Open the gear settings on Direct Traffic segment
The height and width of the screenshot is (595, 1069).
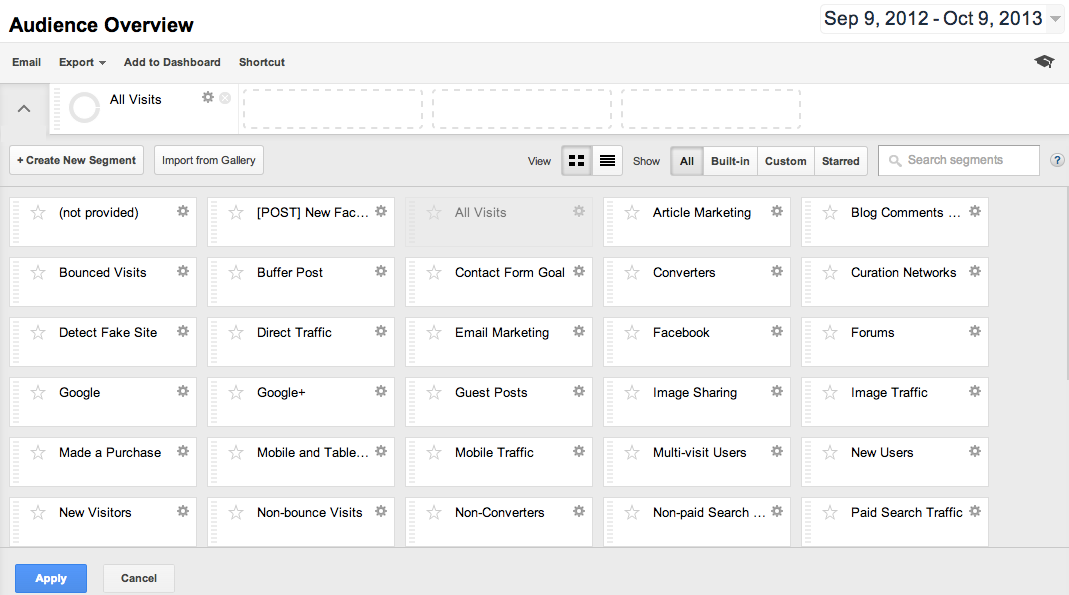381,330
